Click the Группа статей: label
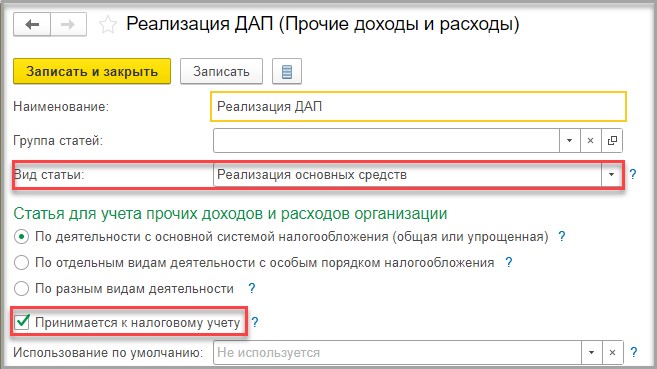 pos(58,140)
